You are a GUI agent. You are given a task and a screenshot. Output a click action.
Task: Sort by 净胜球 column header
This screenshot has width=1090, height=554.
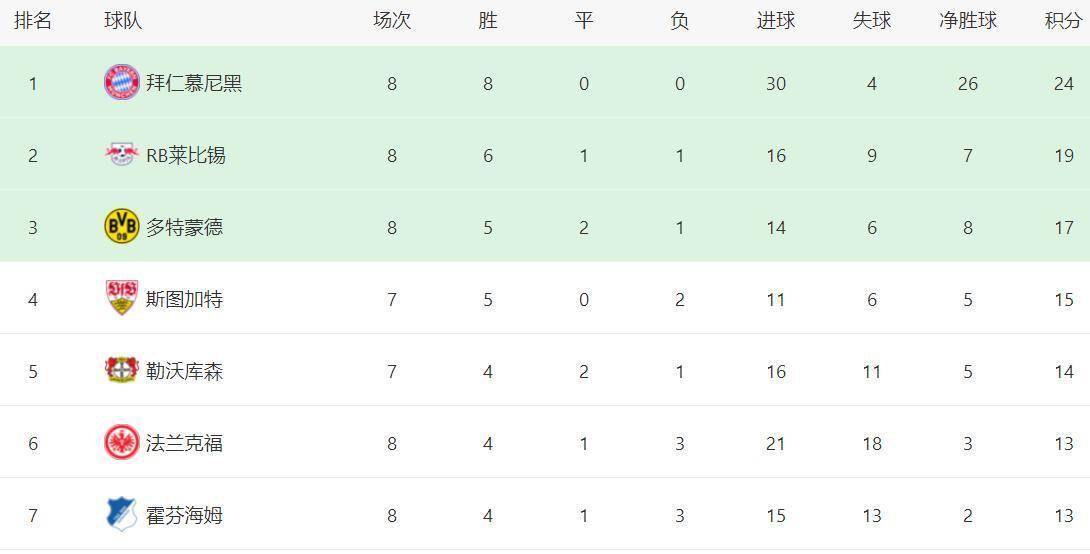[x=967, y=21]
